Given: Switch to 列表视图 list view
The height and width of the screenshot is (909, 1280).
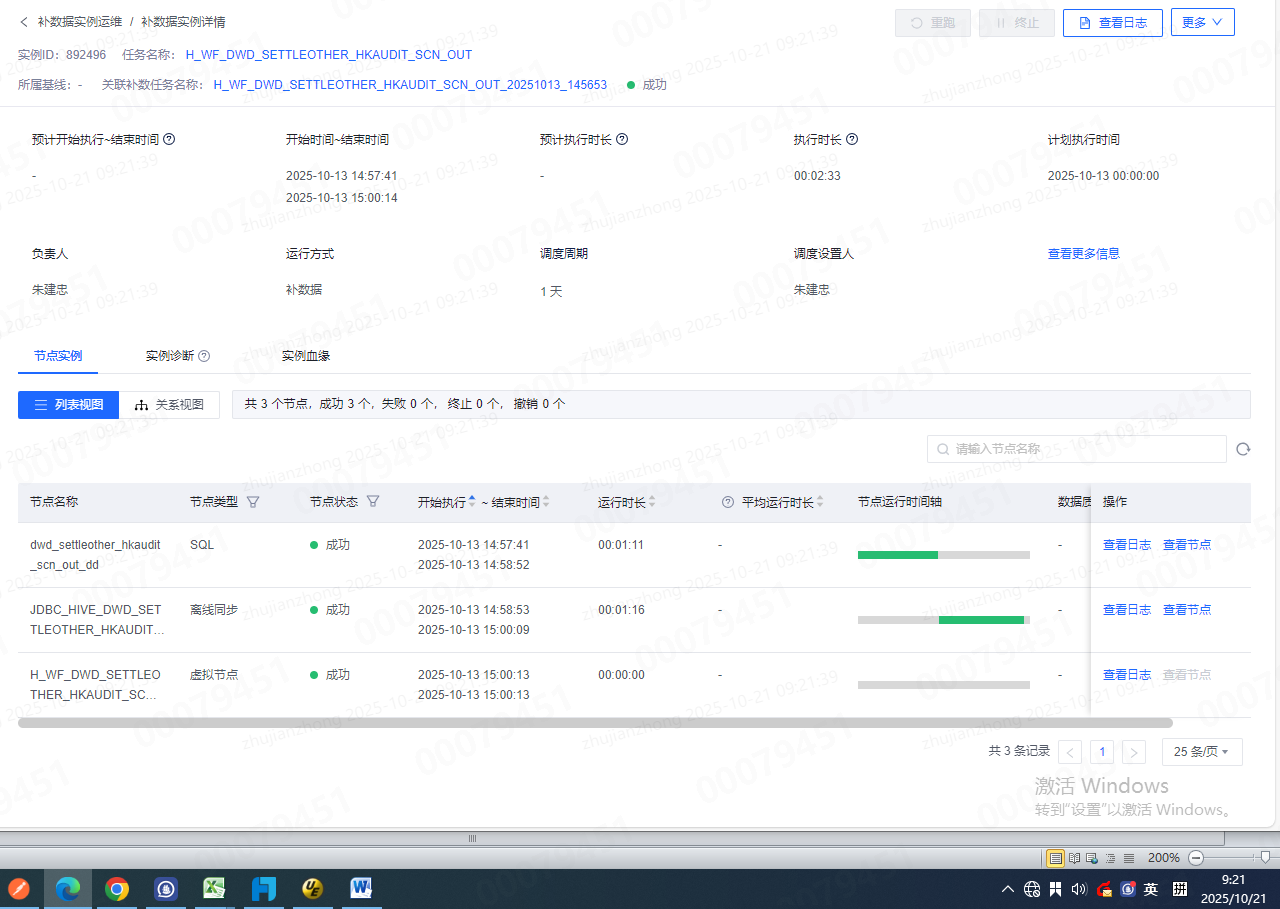Looking at the screenshot, I should [x=68, y=405].
